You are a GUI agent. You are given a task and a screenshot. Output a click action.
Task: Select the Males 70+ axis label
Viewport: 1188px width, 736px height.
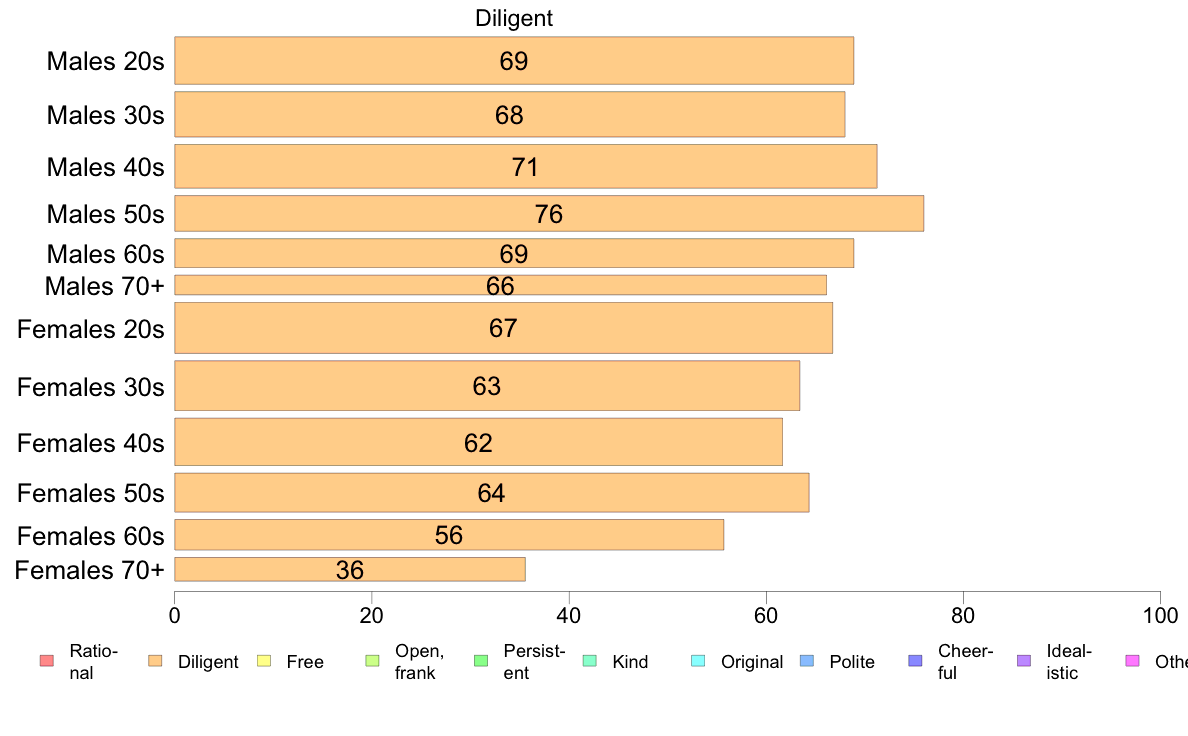105,287
